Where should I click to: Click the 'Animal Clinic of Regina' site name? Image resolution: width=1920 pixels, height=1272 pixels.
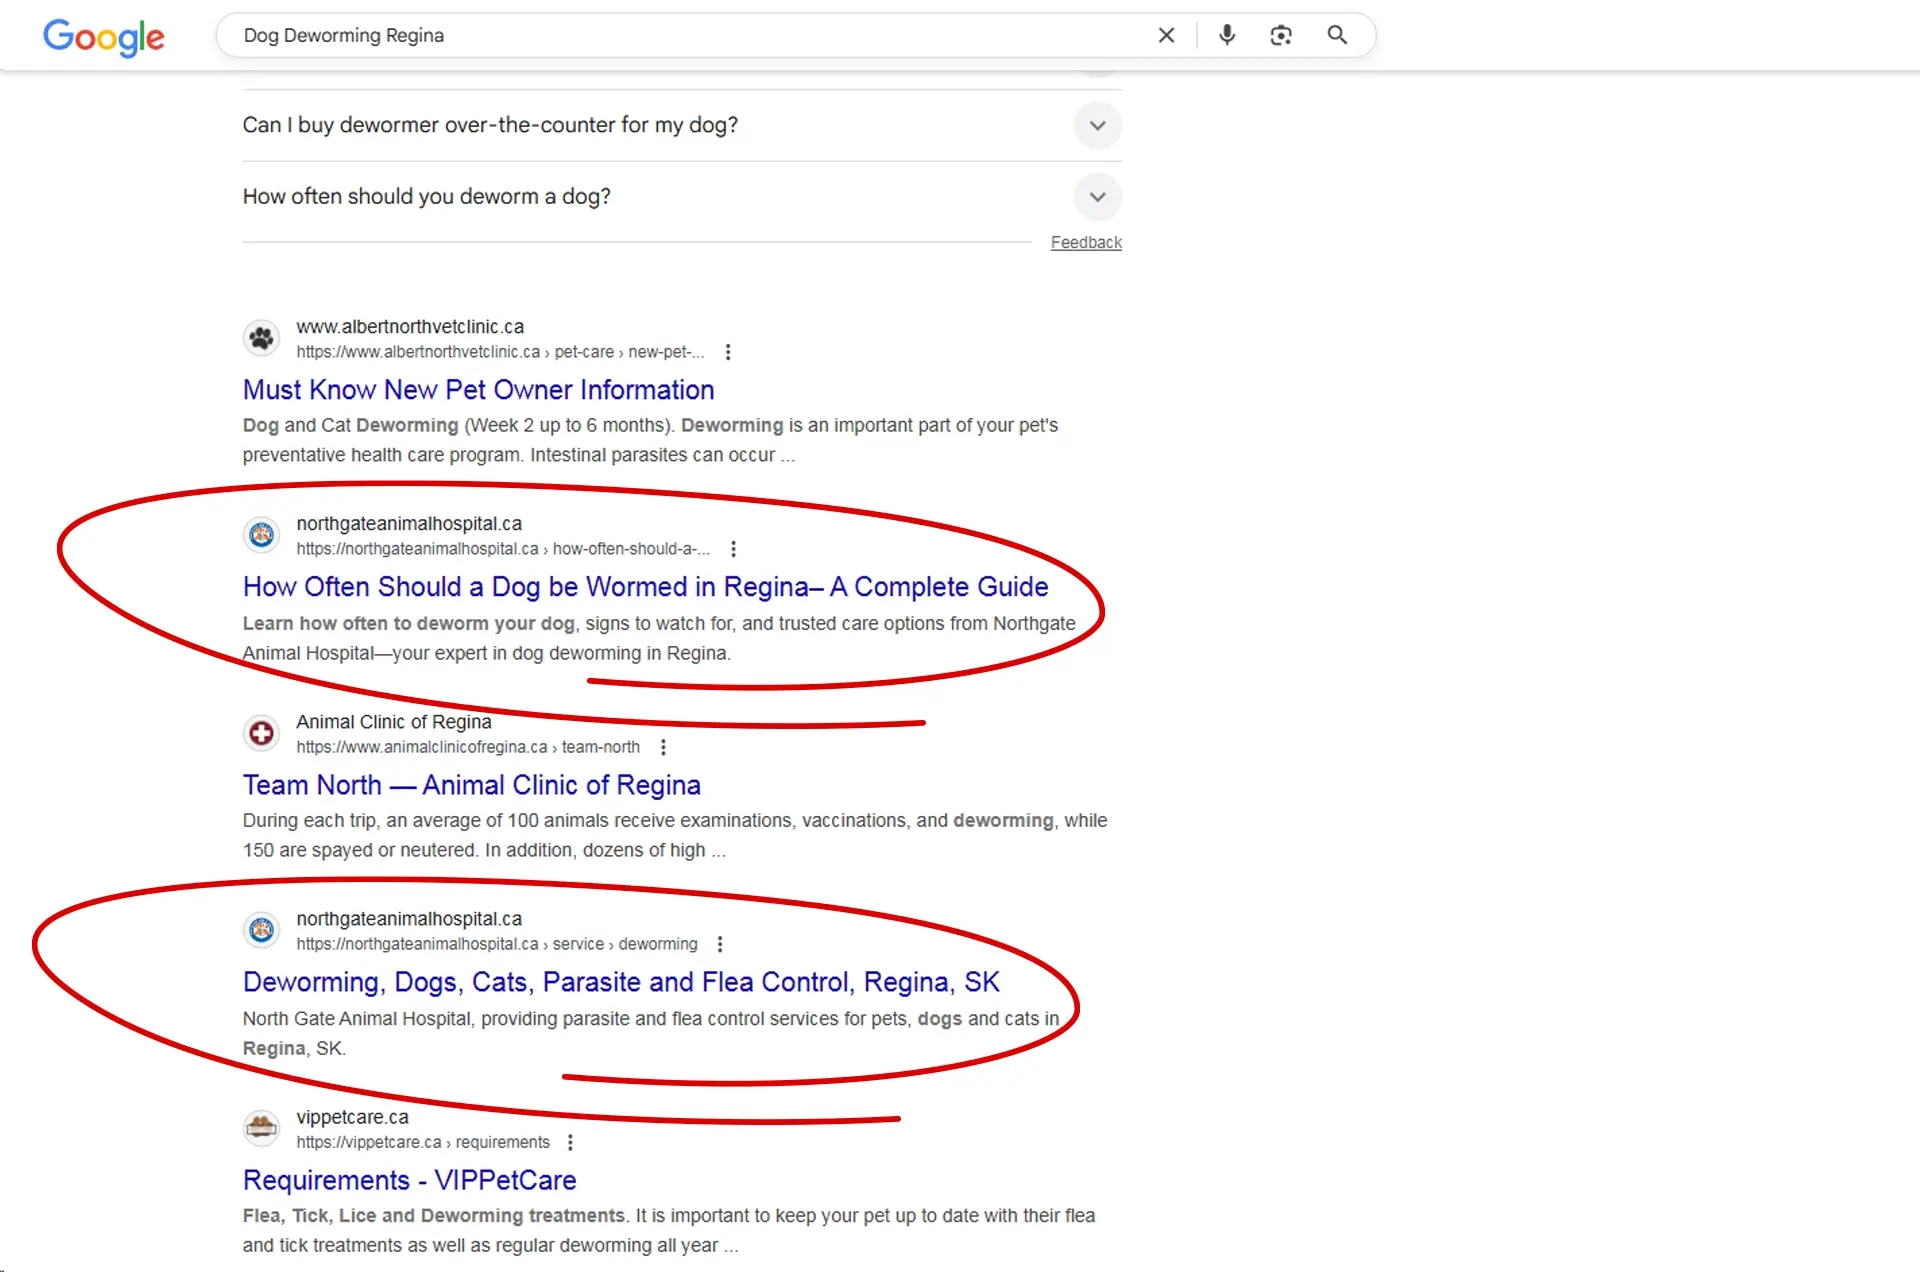coord(394,722)
